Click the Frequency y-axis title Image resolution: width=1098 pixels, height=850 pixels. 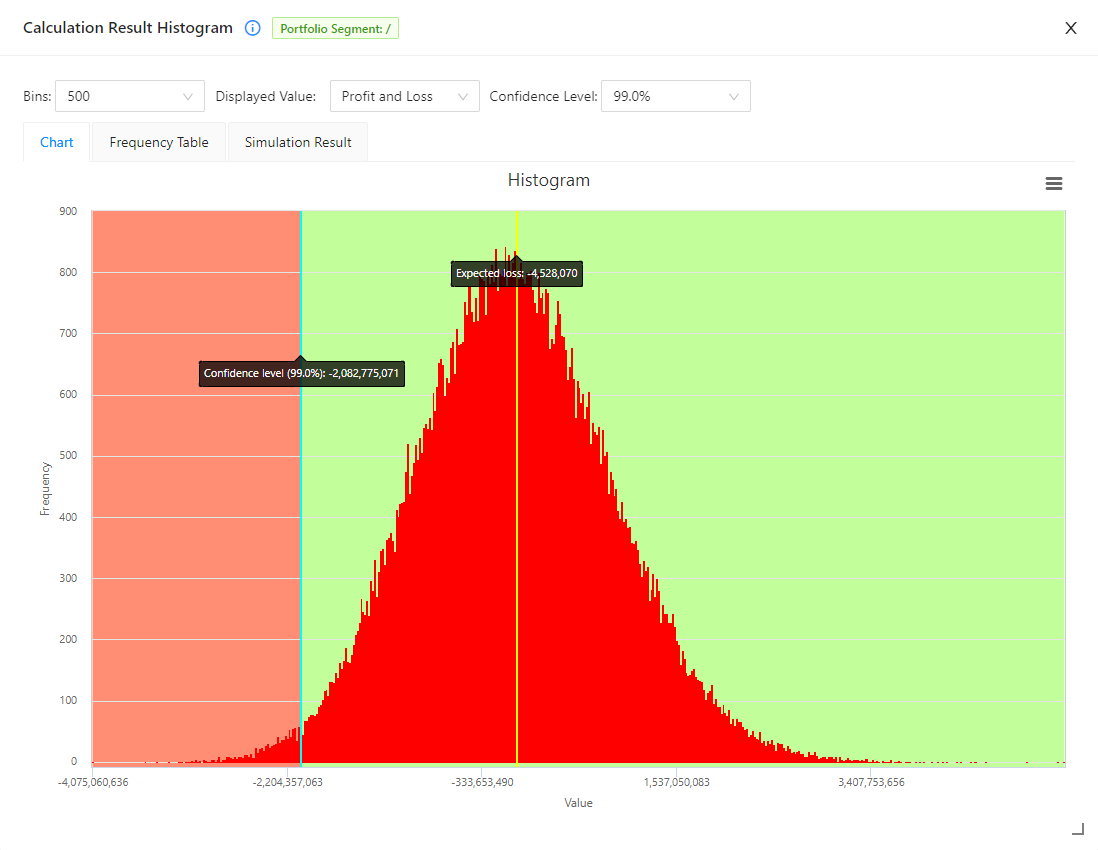pyautogui.click(x=45, y=488)
